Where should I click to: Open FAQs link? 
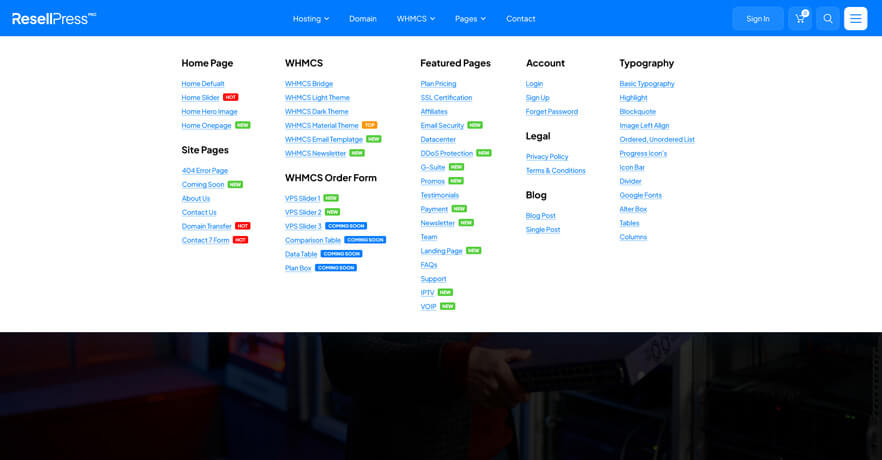point(429,265)
